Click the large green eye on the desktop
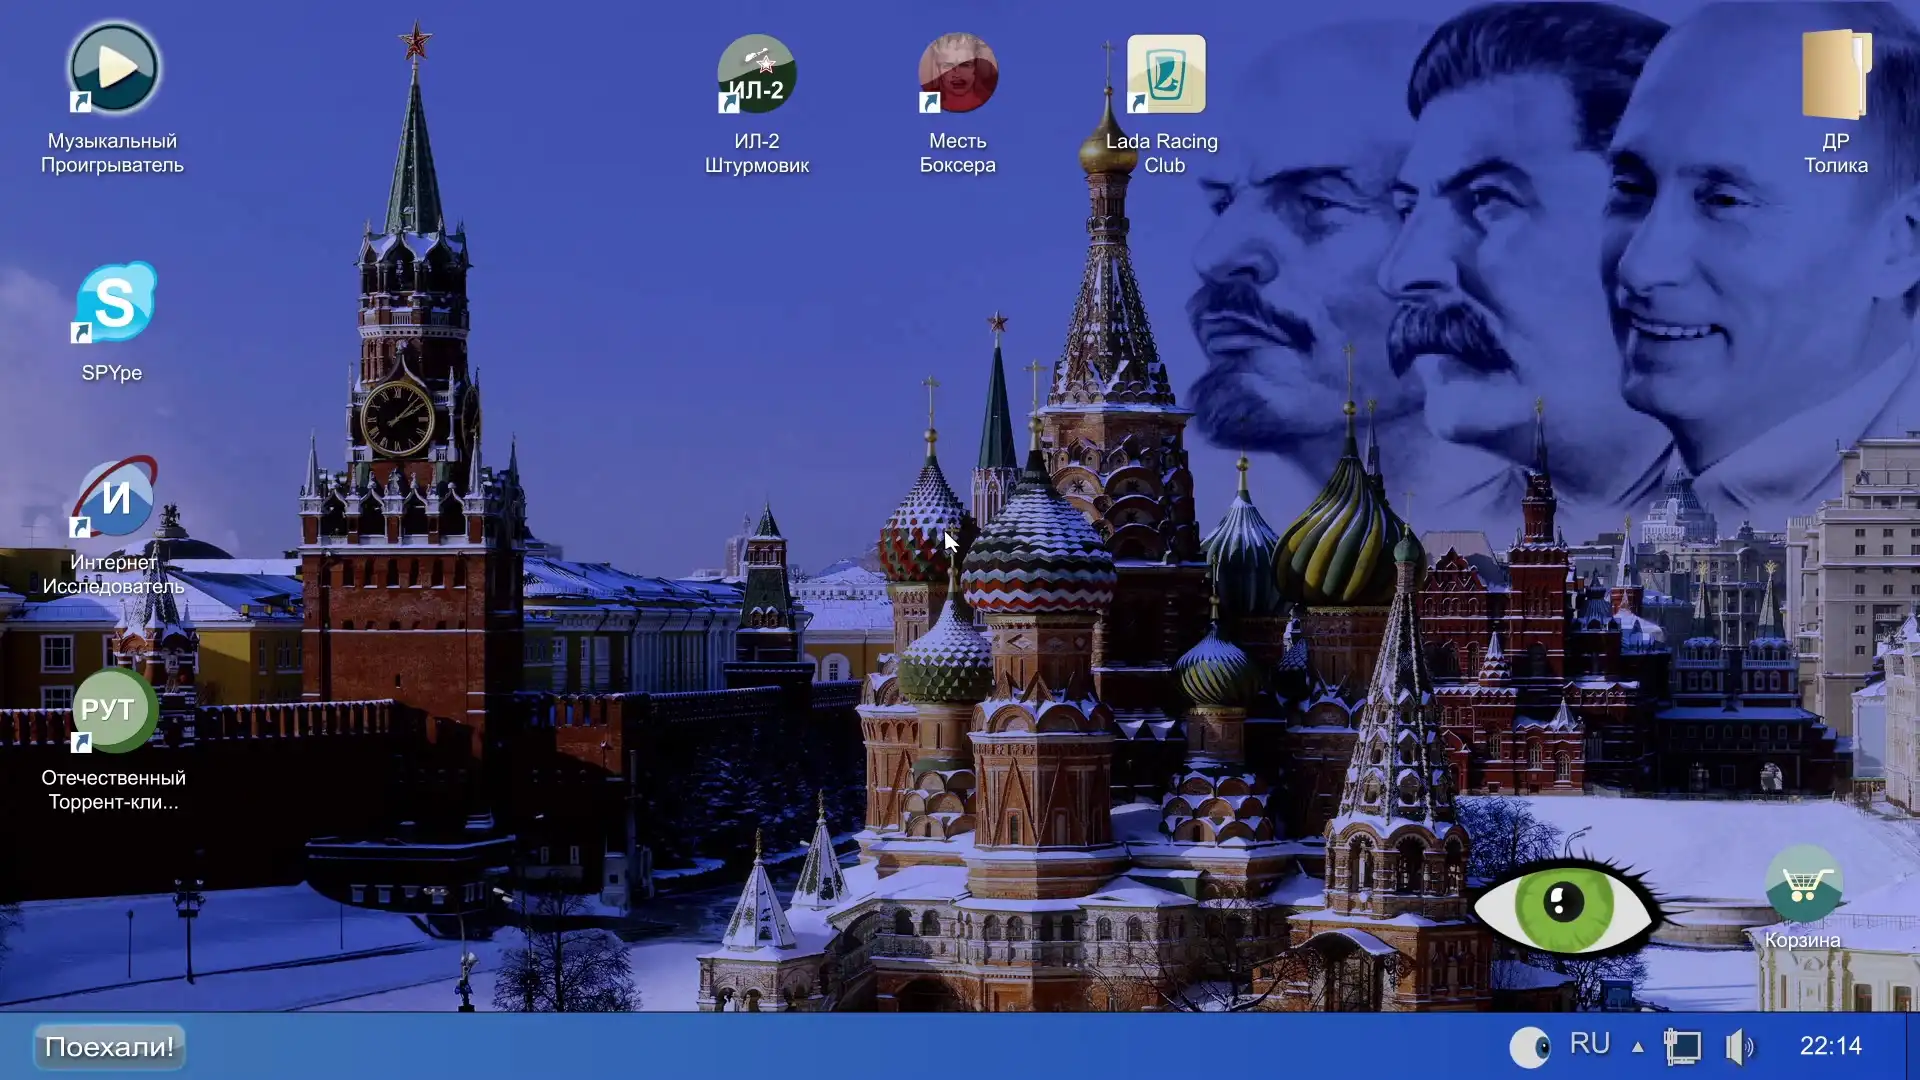This screenshot has width=1920, height=1080. pos(1564,904)
